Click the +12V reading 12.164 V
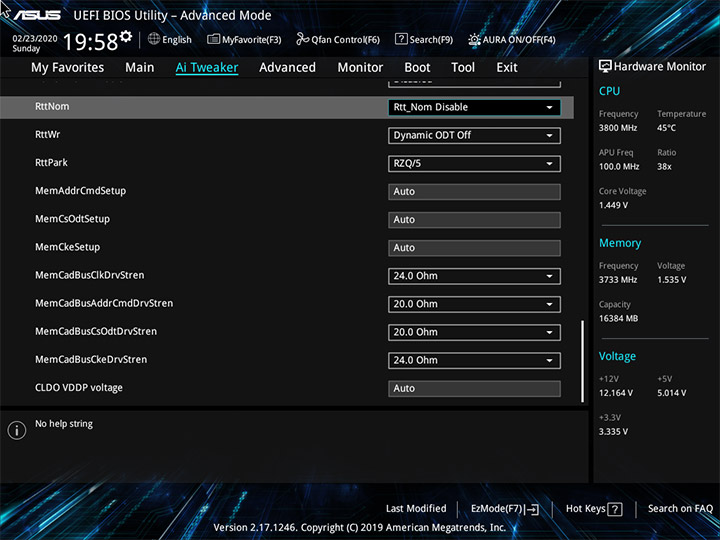The image size is (720, 540). (615, 393)
